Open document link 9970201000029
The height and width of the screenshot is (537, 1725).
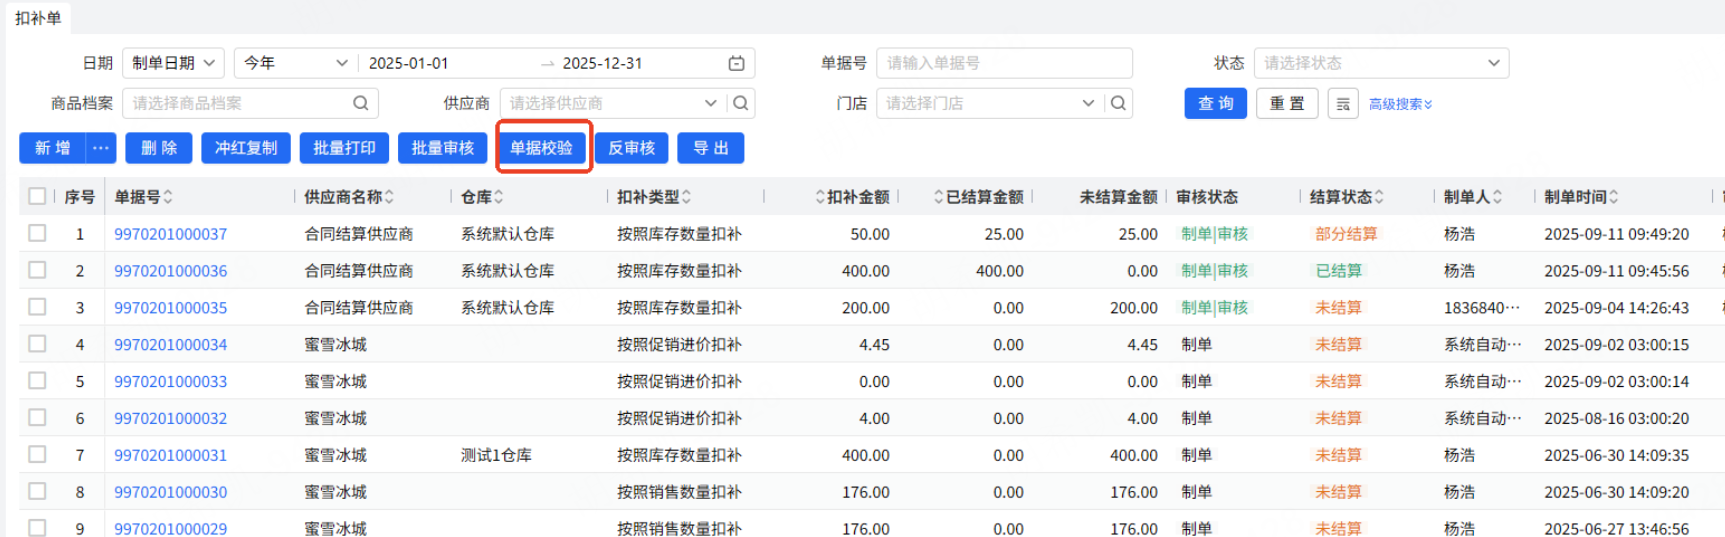(x=170, y=528)
